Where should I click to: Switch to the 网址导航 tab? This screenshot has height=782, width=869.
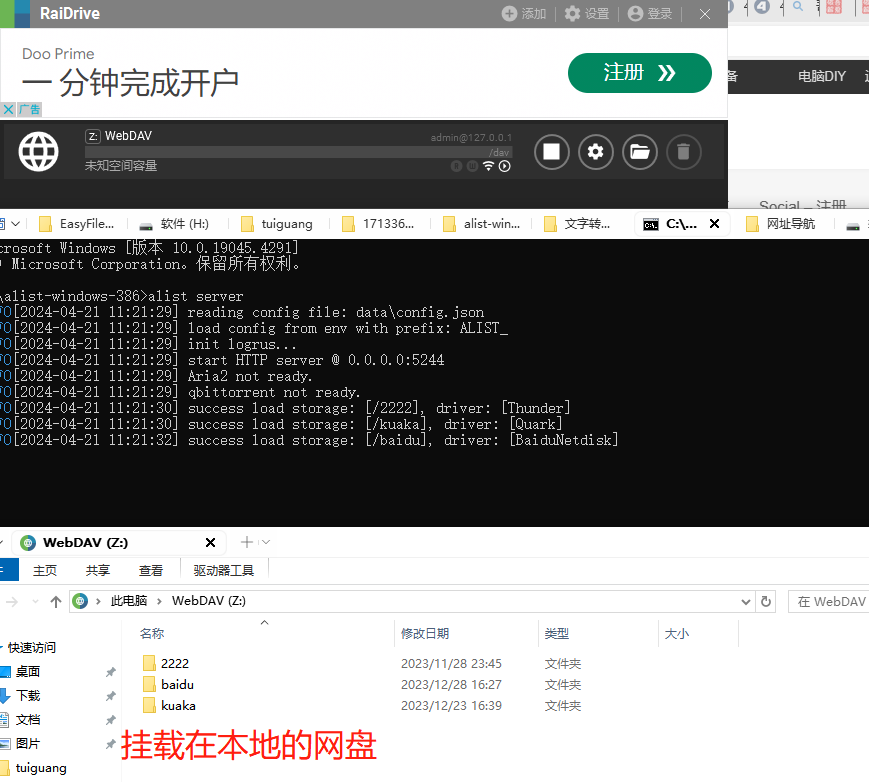[x=780, y=224]
